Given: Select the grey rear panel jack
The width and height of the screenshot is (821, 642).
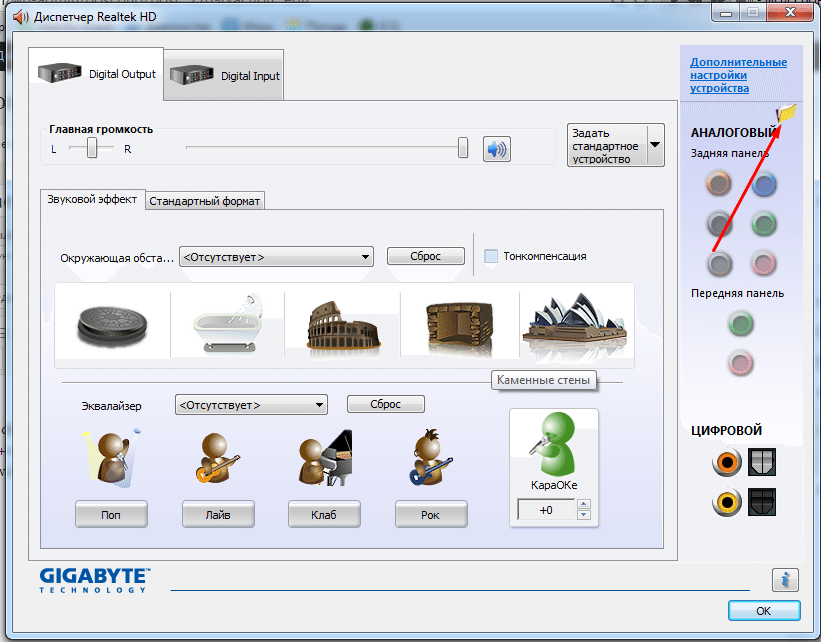Looking at the screenshot, I should coord(719,263).
